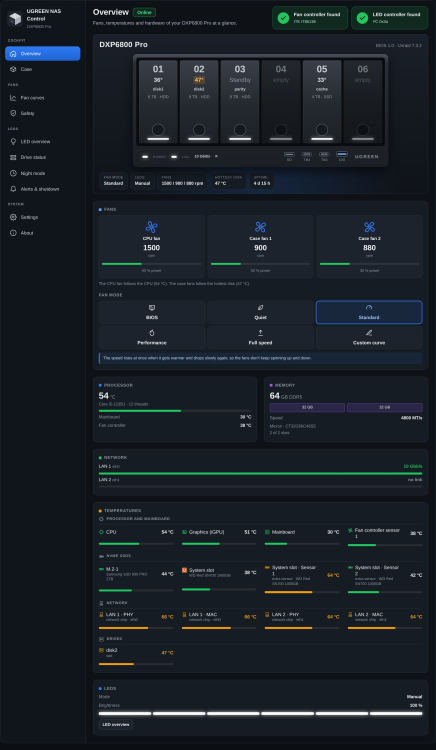This screenshot has height=750, width=436.
Task: Open LED overview from the sidebar
Action: coord(43,142)
